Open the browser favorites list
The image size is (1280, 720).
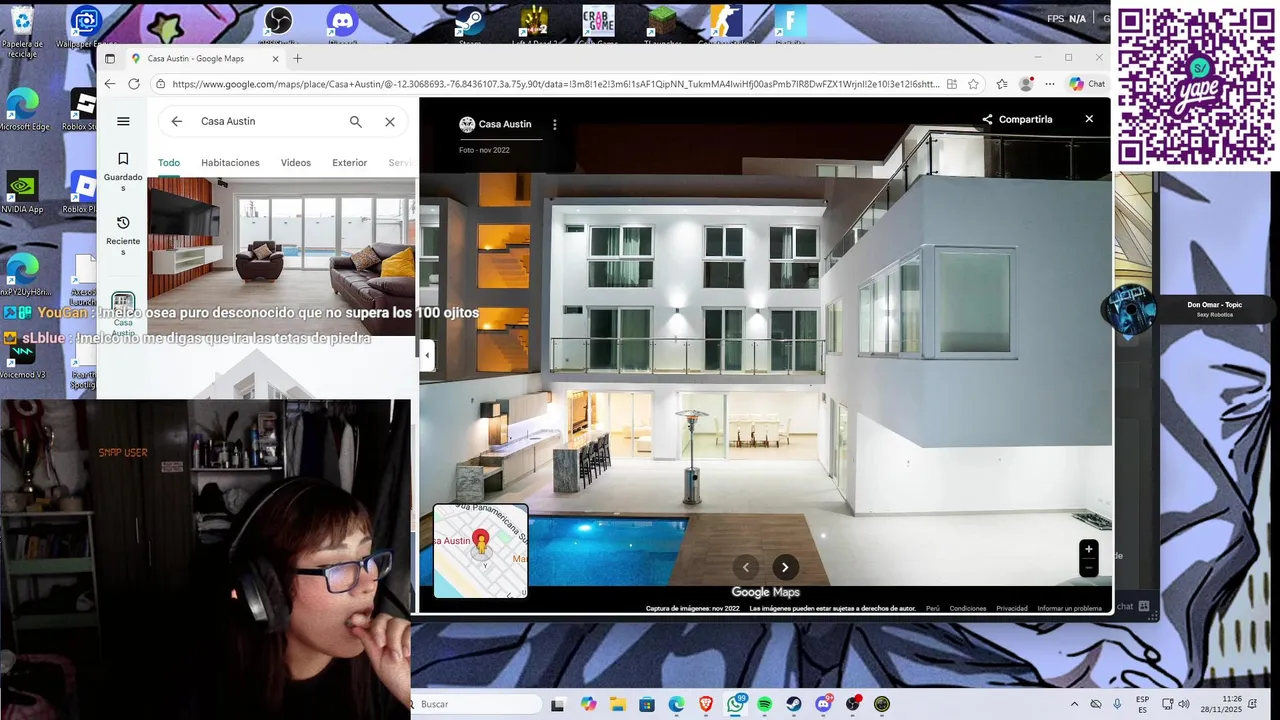point(1002,84)
